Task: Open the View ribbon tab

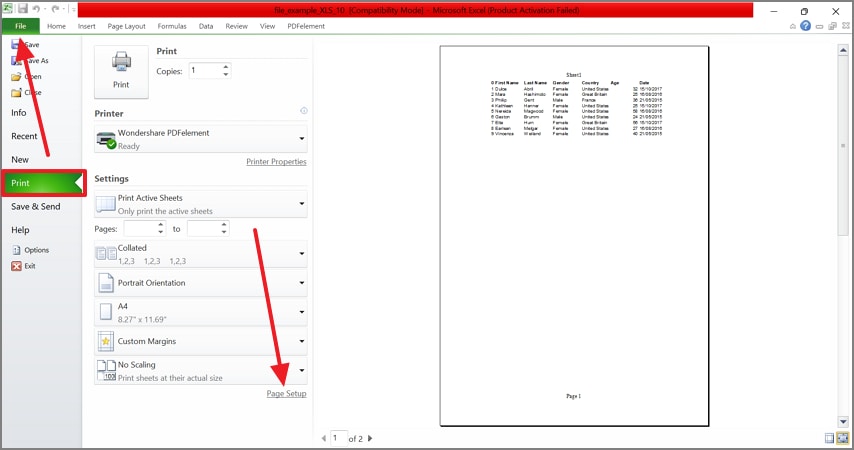Action: (267, 26)
